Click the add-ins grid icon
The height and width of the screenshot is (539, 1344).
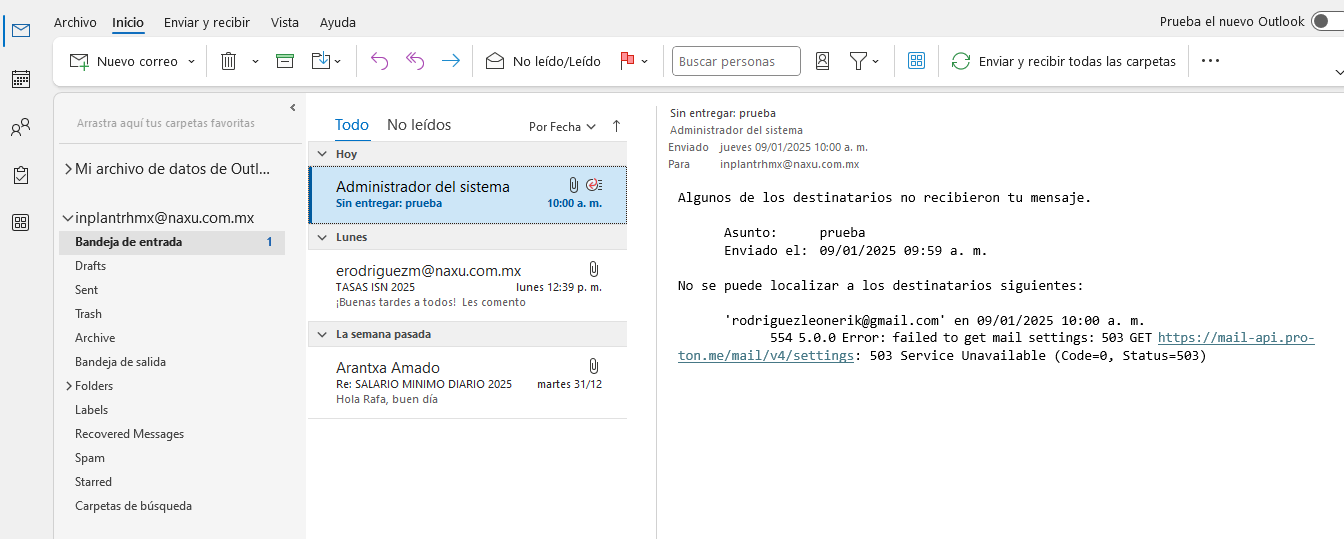(x=916, y=61)
